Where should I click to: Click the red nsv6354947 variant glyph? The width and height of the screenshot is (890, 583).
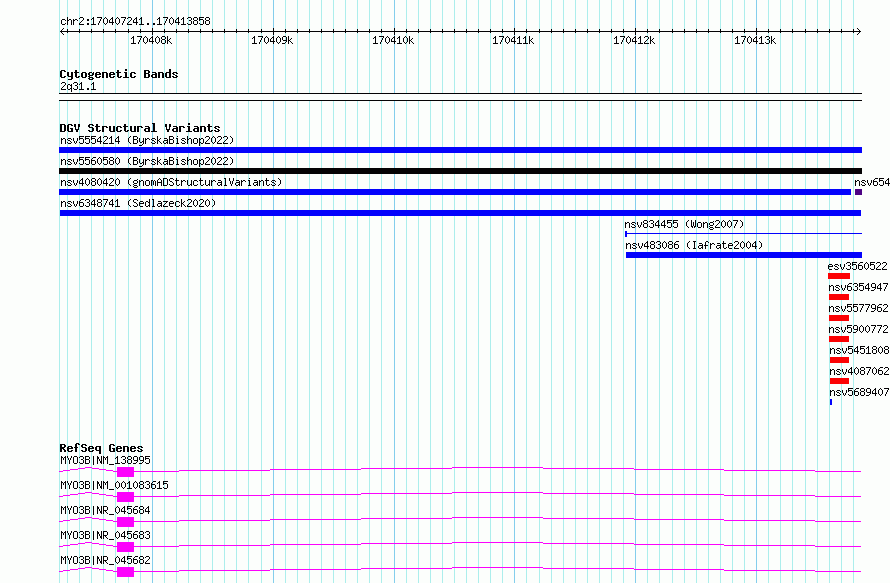(839, 297)
